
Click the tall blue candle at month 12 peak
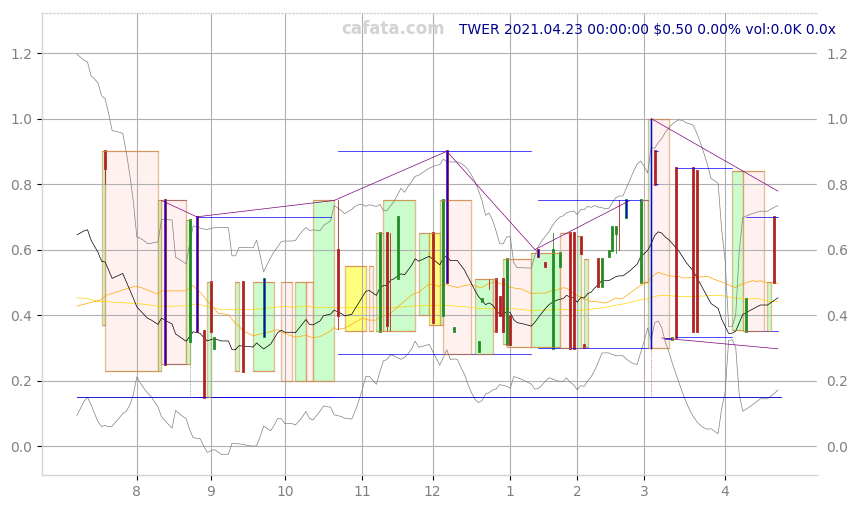click(x=447, y=217)
